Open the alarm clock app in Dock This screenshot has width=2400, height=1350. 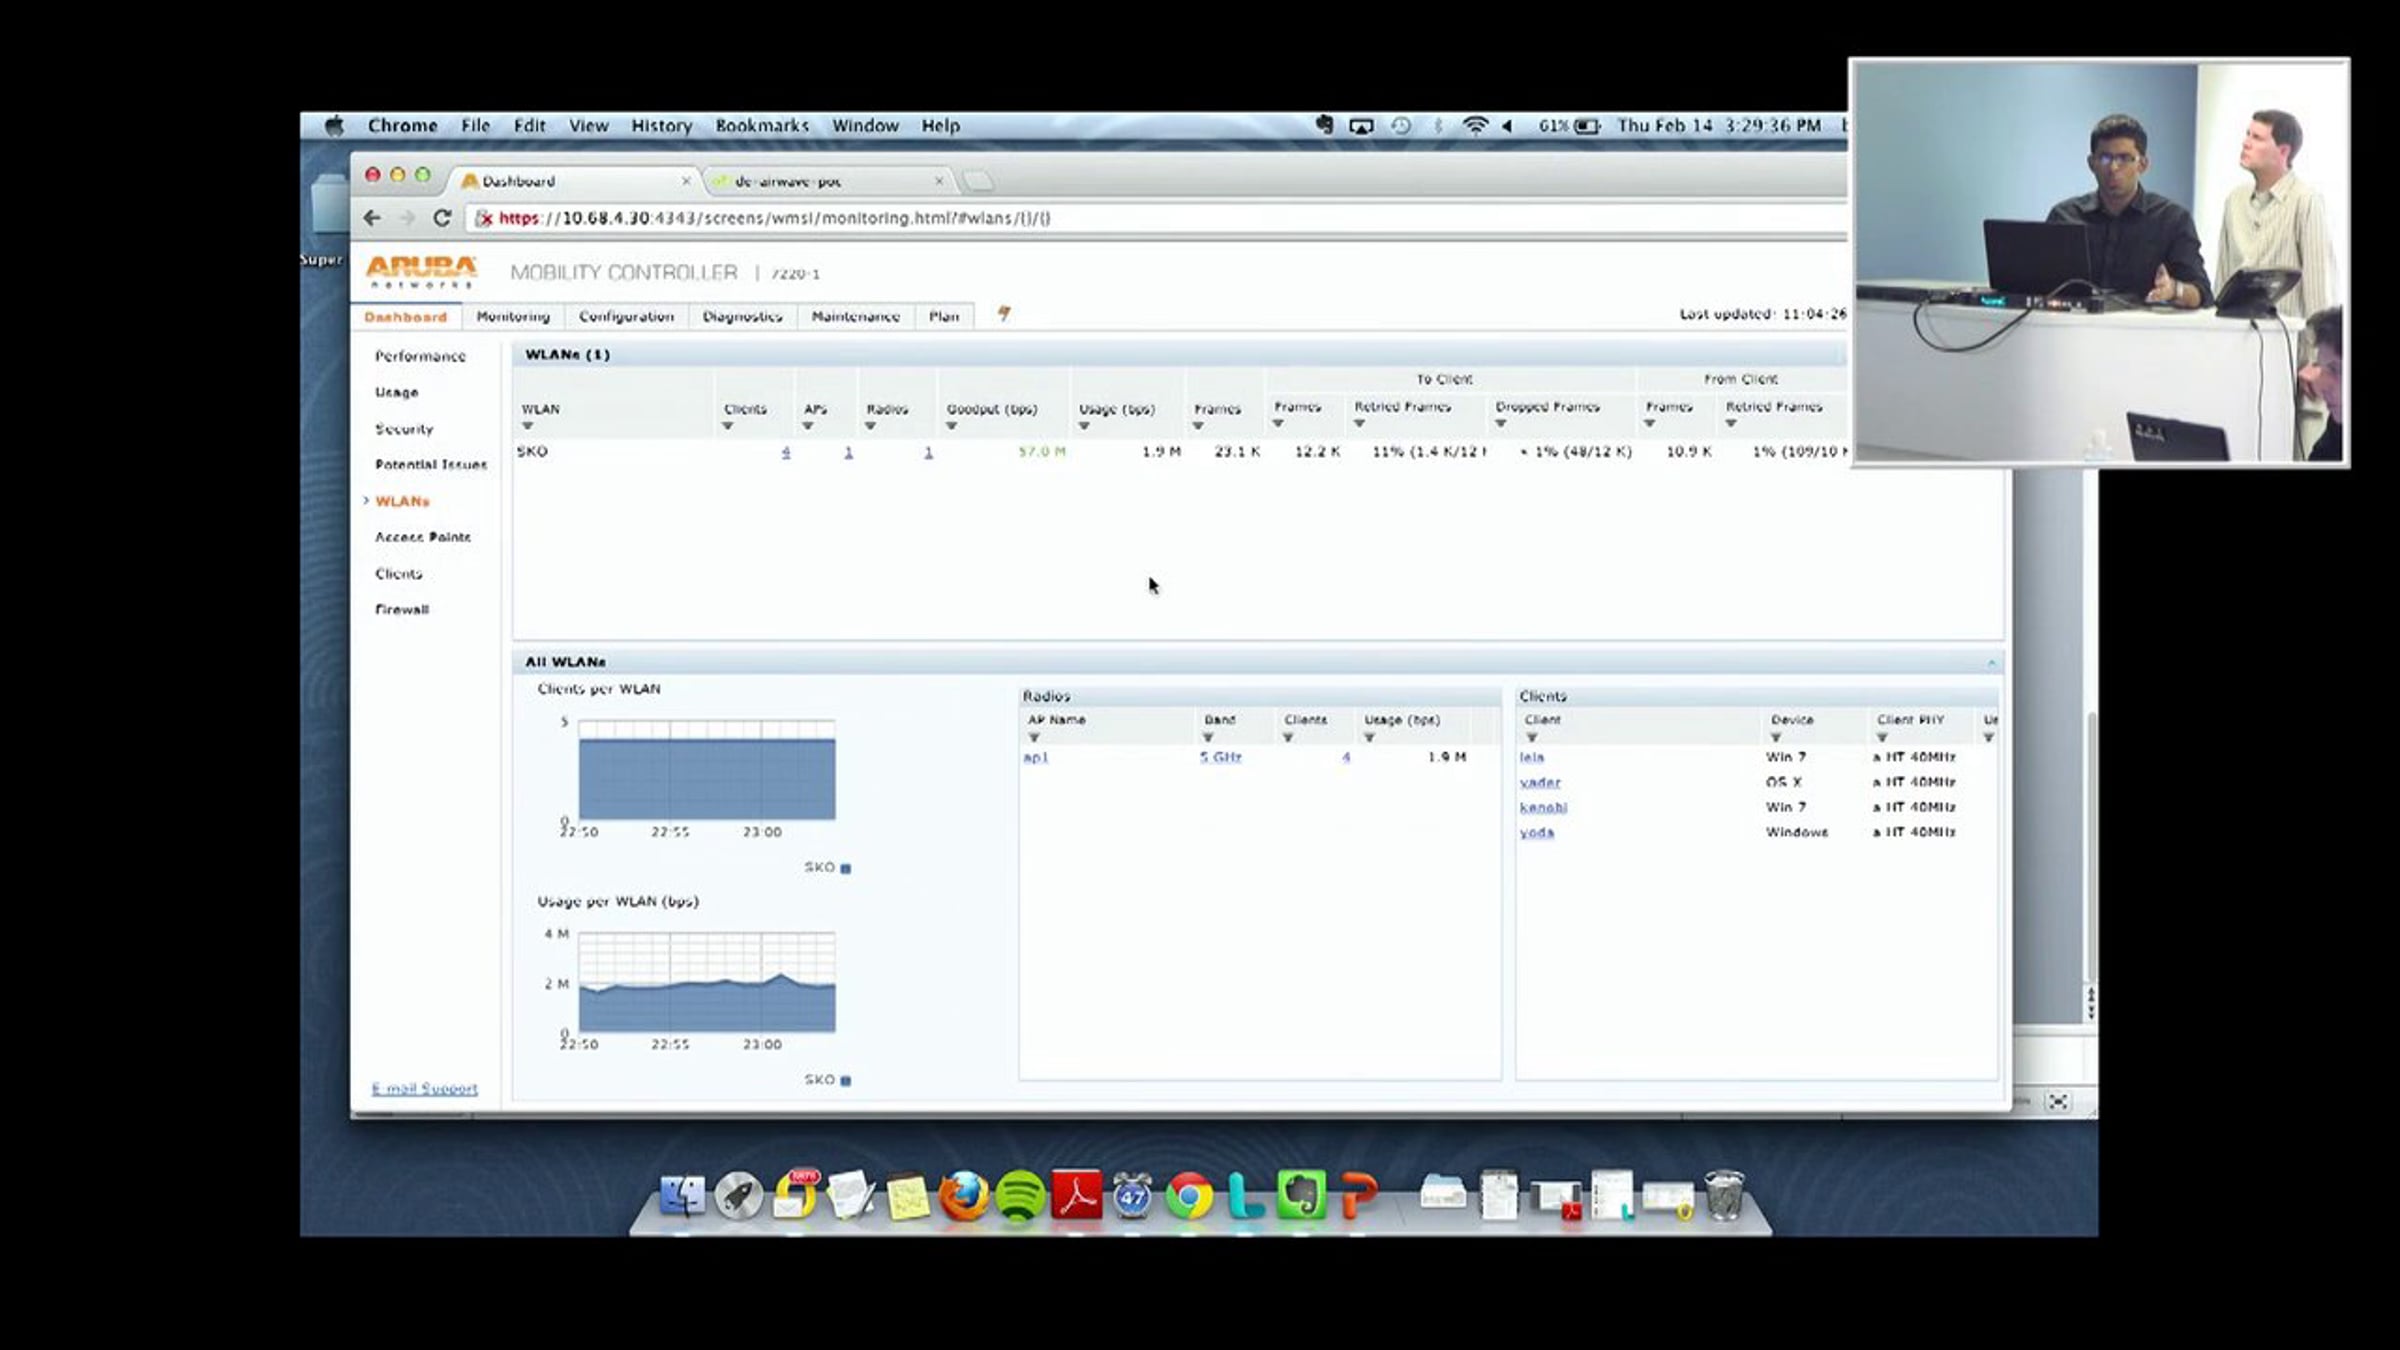1132,1196
